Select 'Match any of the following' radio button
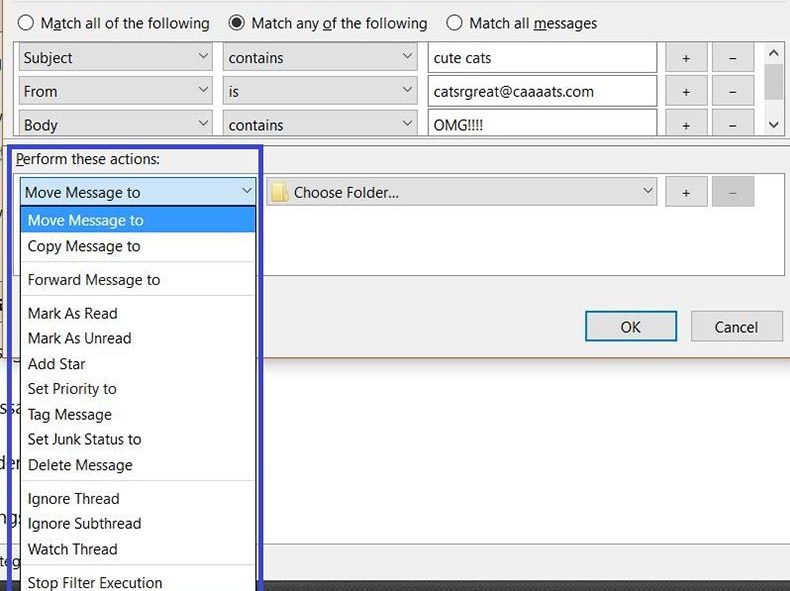This screenshot has width=790, height=591. (x=236, y=23)
